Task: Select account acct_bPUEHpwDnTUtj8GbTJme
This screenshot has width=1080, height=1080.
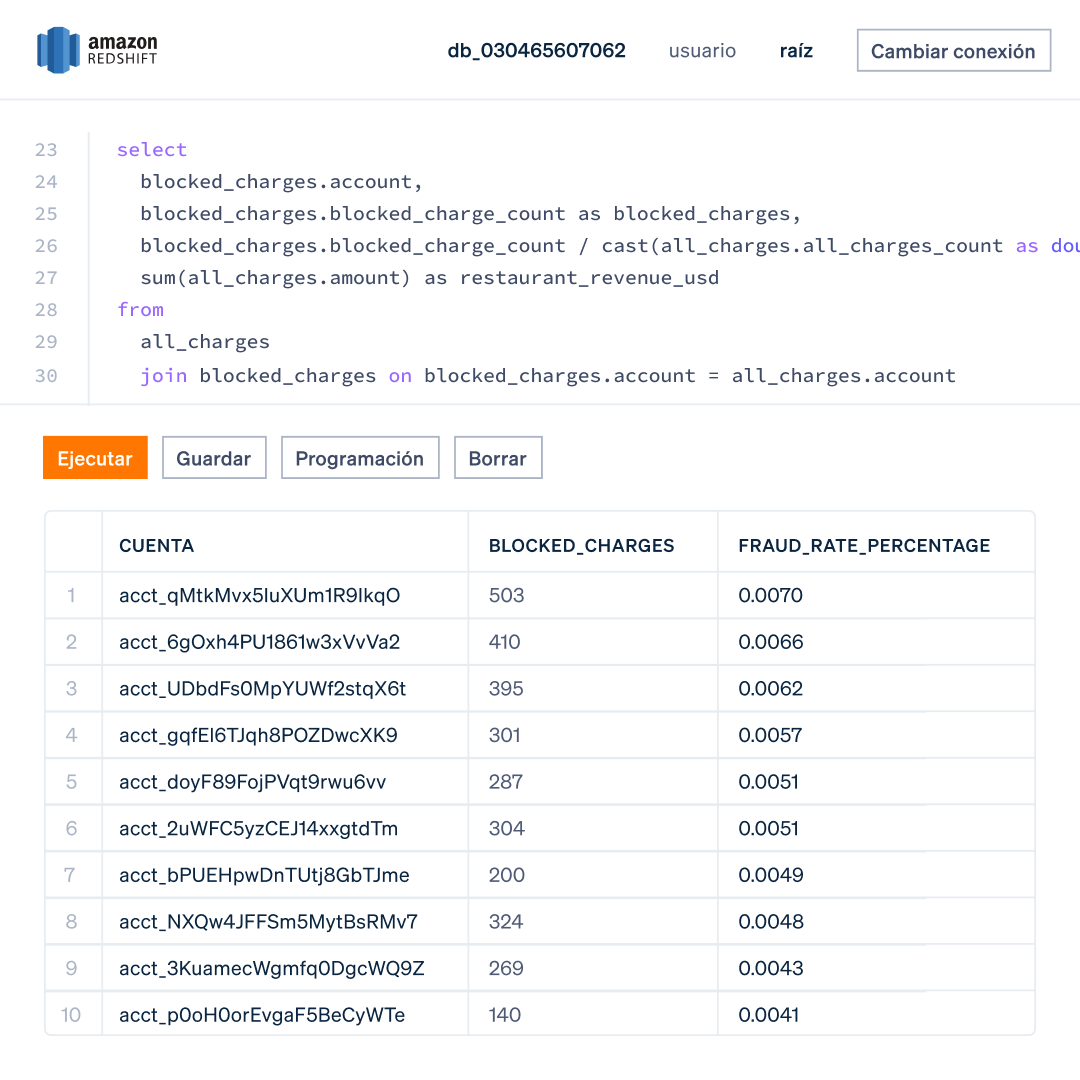Action: pyautogui.click(x=264, y=875)
